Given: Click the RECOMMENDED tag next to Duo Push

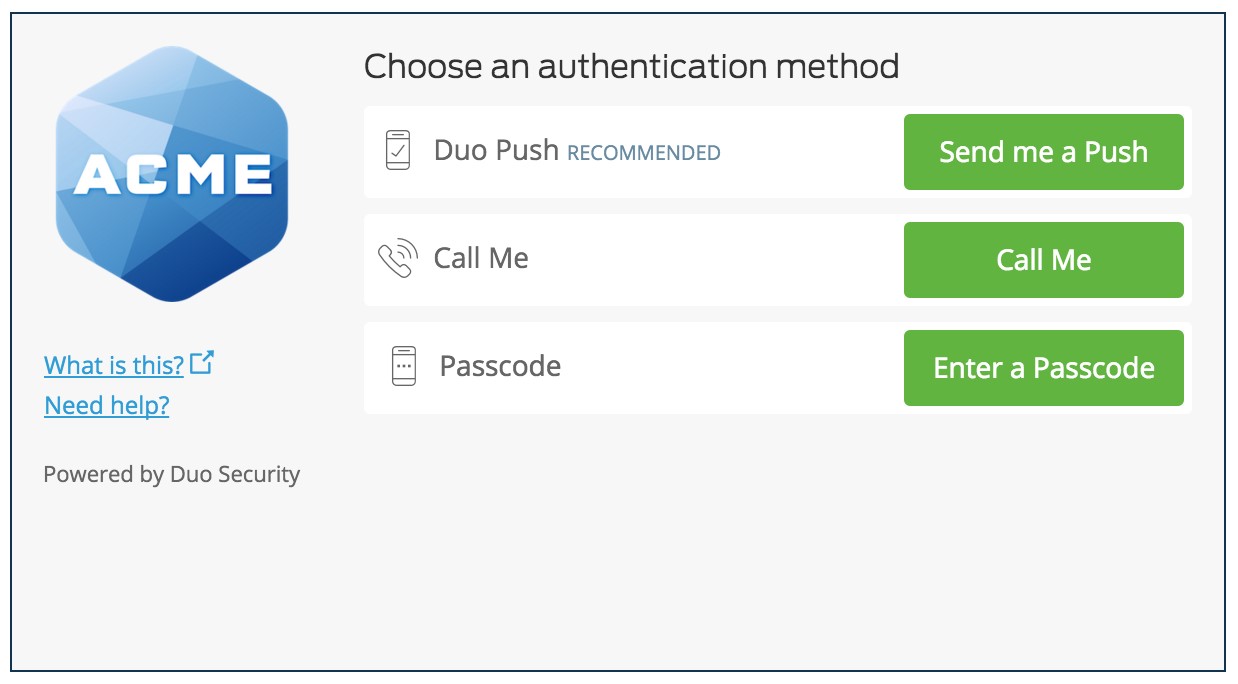Looking at the screenshot, I should (644, 153).
